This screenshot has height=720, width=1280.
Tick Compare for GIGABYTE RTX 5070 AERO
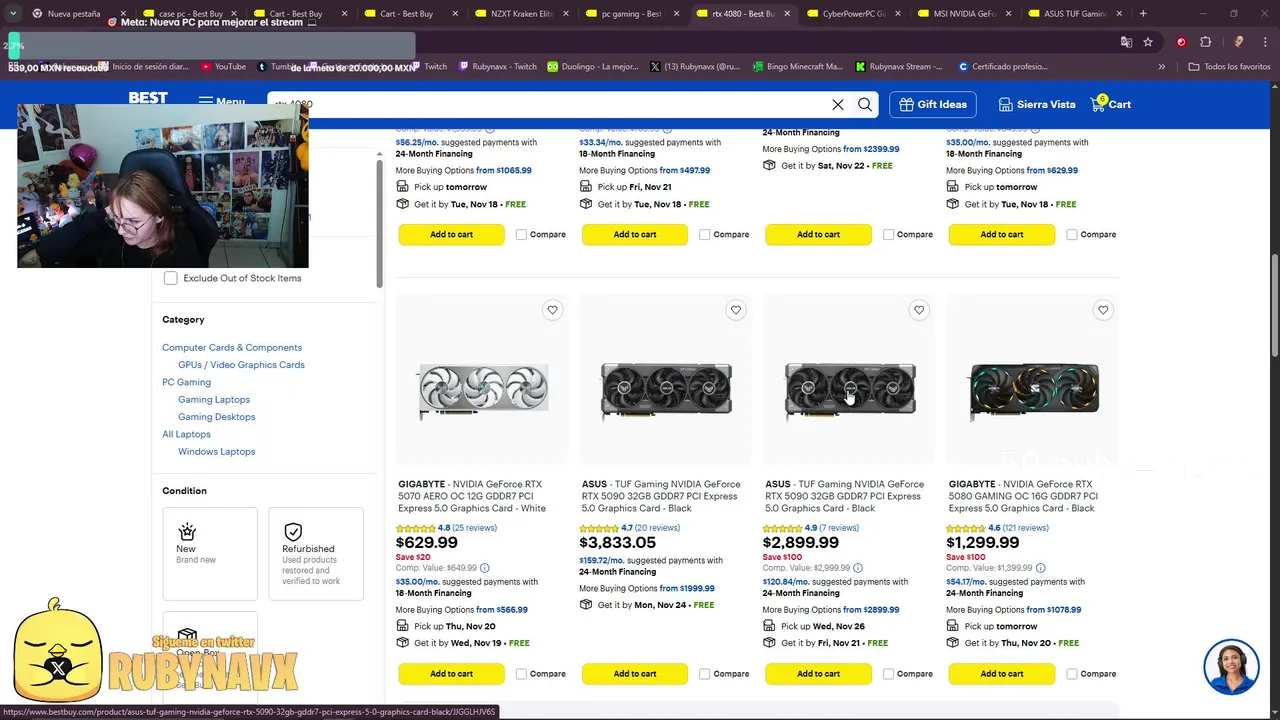click(x=521, y=674)
